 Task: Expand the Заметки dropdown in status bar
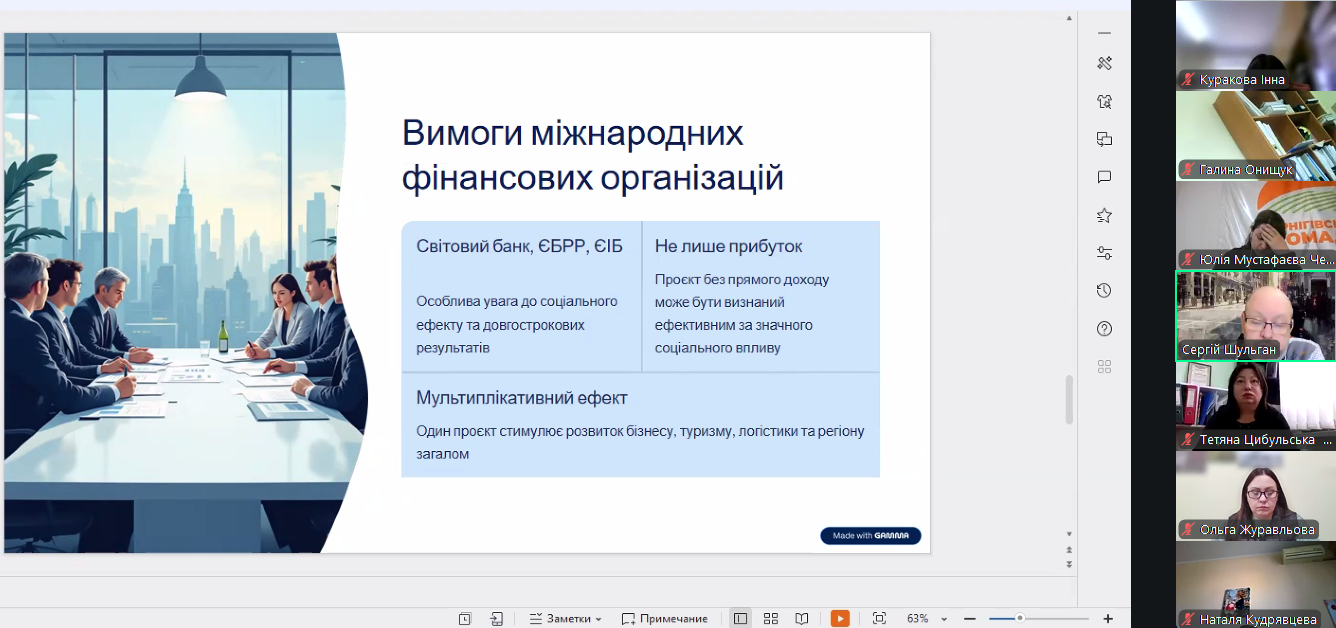pyautogui.click(x=566, y=619)
